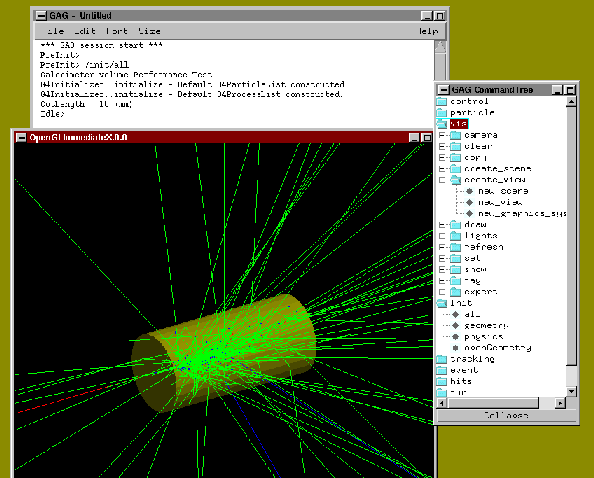Click the new_view command diamond icon
594x478 pixels.
click(x=470, y=202)
